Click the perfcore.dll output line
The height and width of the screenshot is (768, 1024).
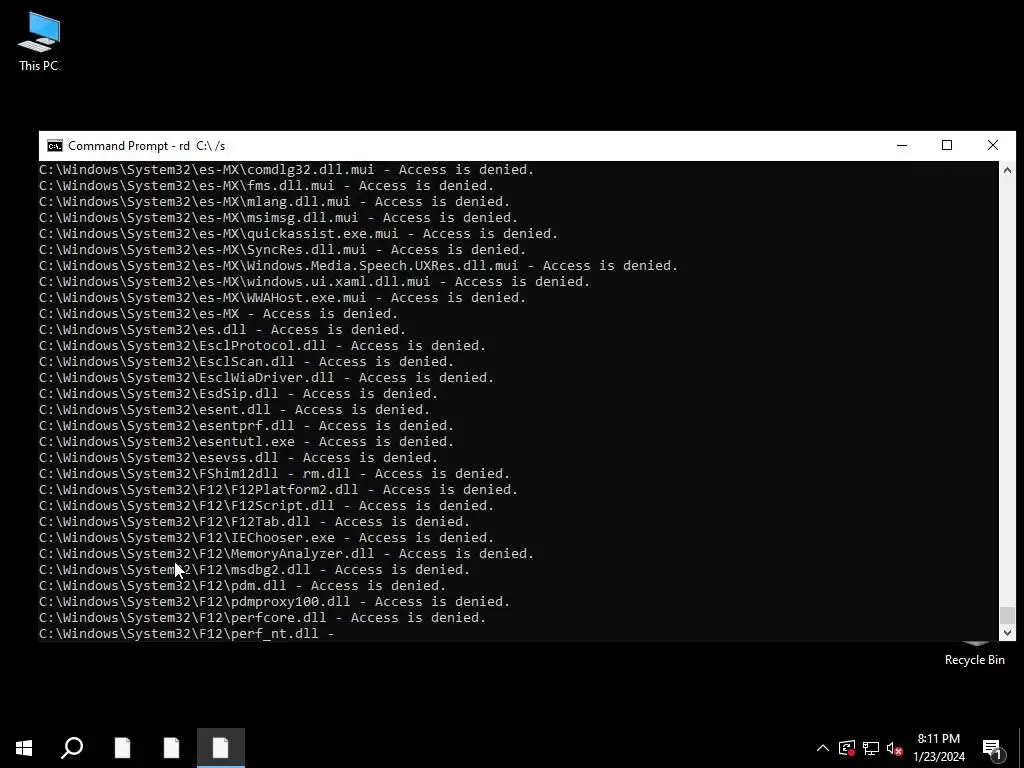(263, 618)
